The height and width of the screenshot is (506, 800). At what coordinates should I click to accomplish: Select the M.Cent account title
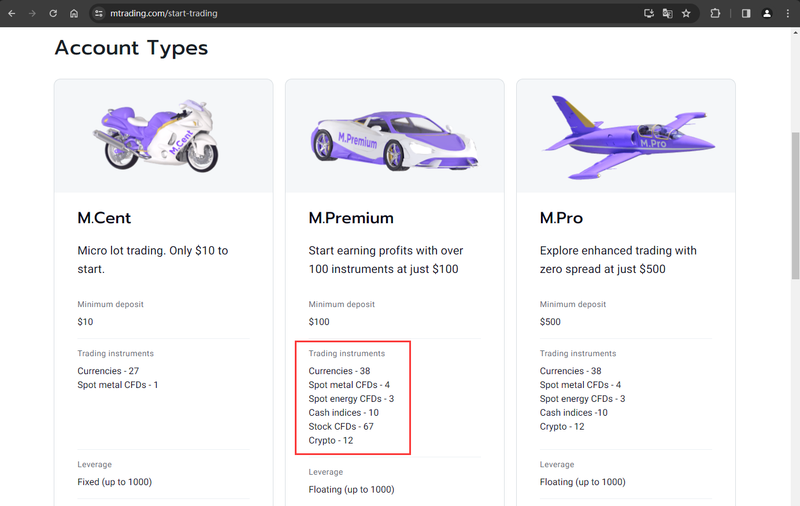[104, 218]
